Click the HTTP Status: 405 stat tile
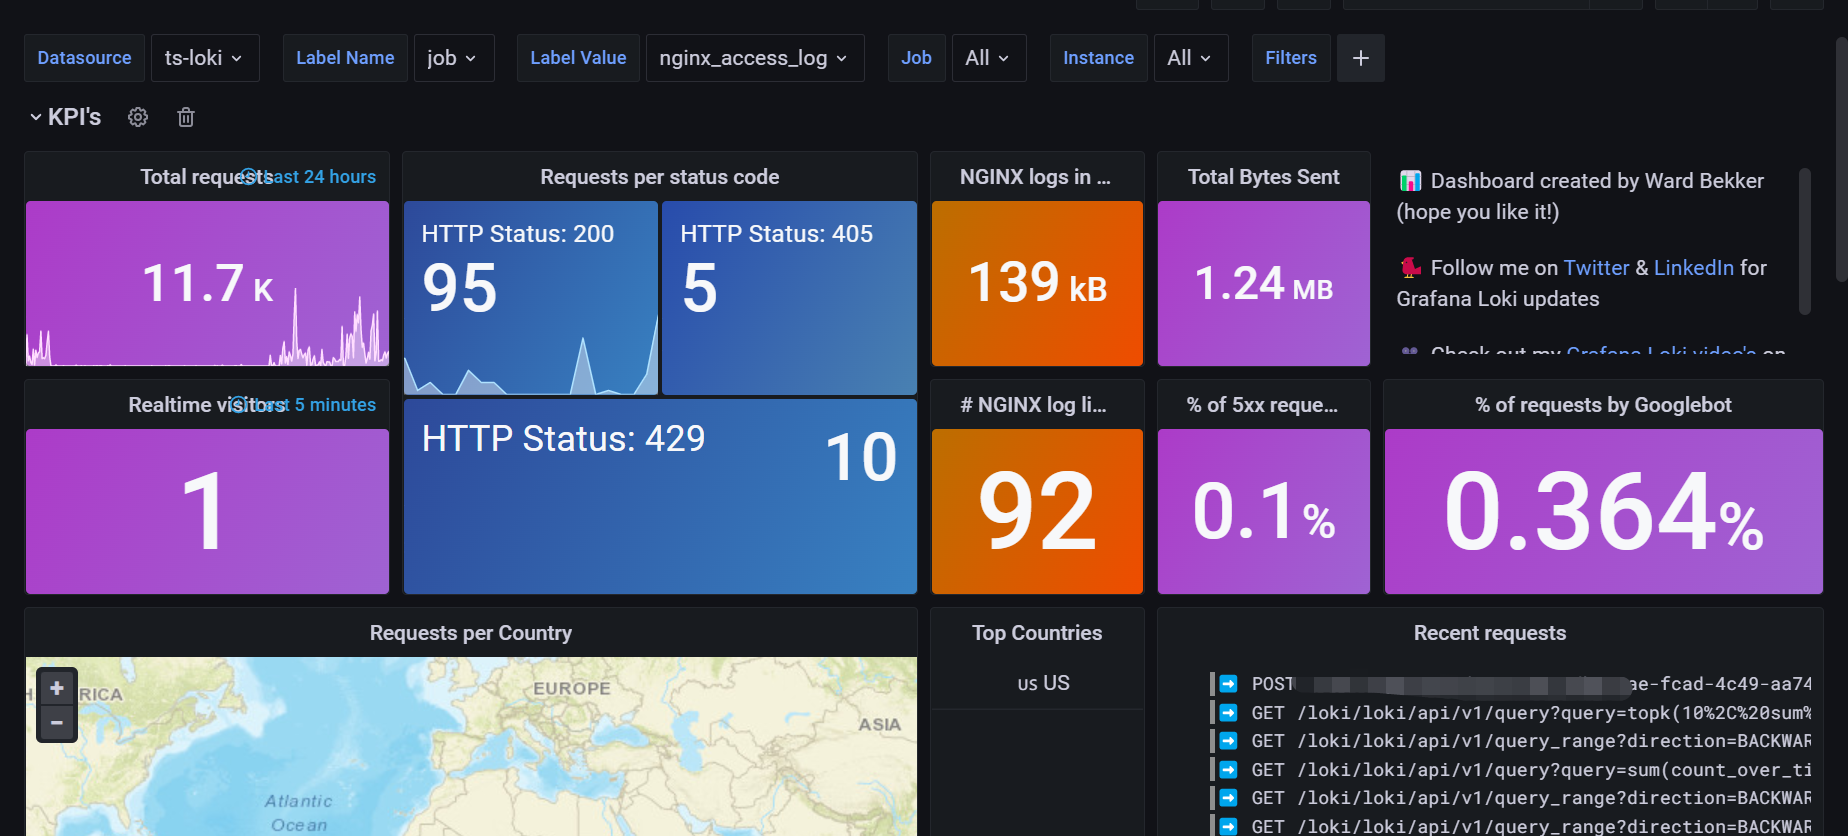The image size is (1848, 836). pyautogui.click(x=789, y=298)
